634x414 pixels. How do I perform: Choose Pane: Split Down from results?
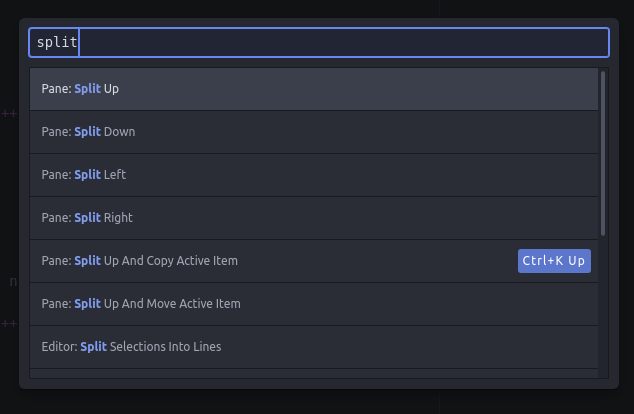point(88,132)
